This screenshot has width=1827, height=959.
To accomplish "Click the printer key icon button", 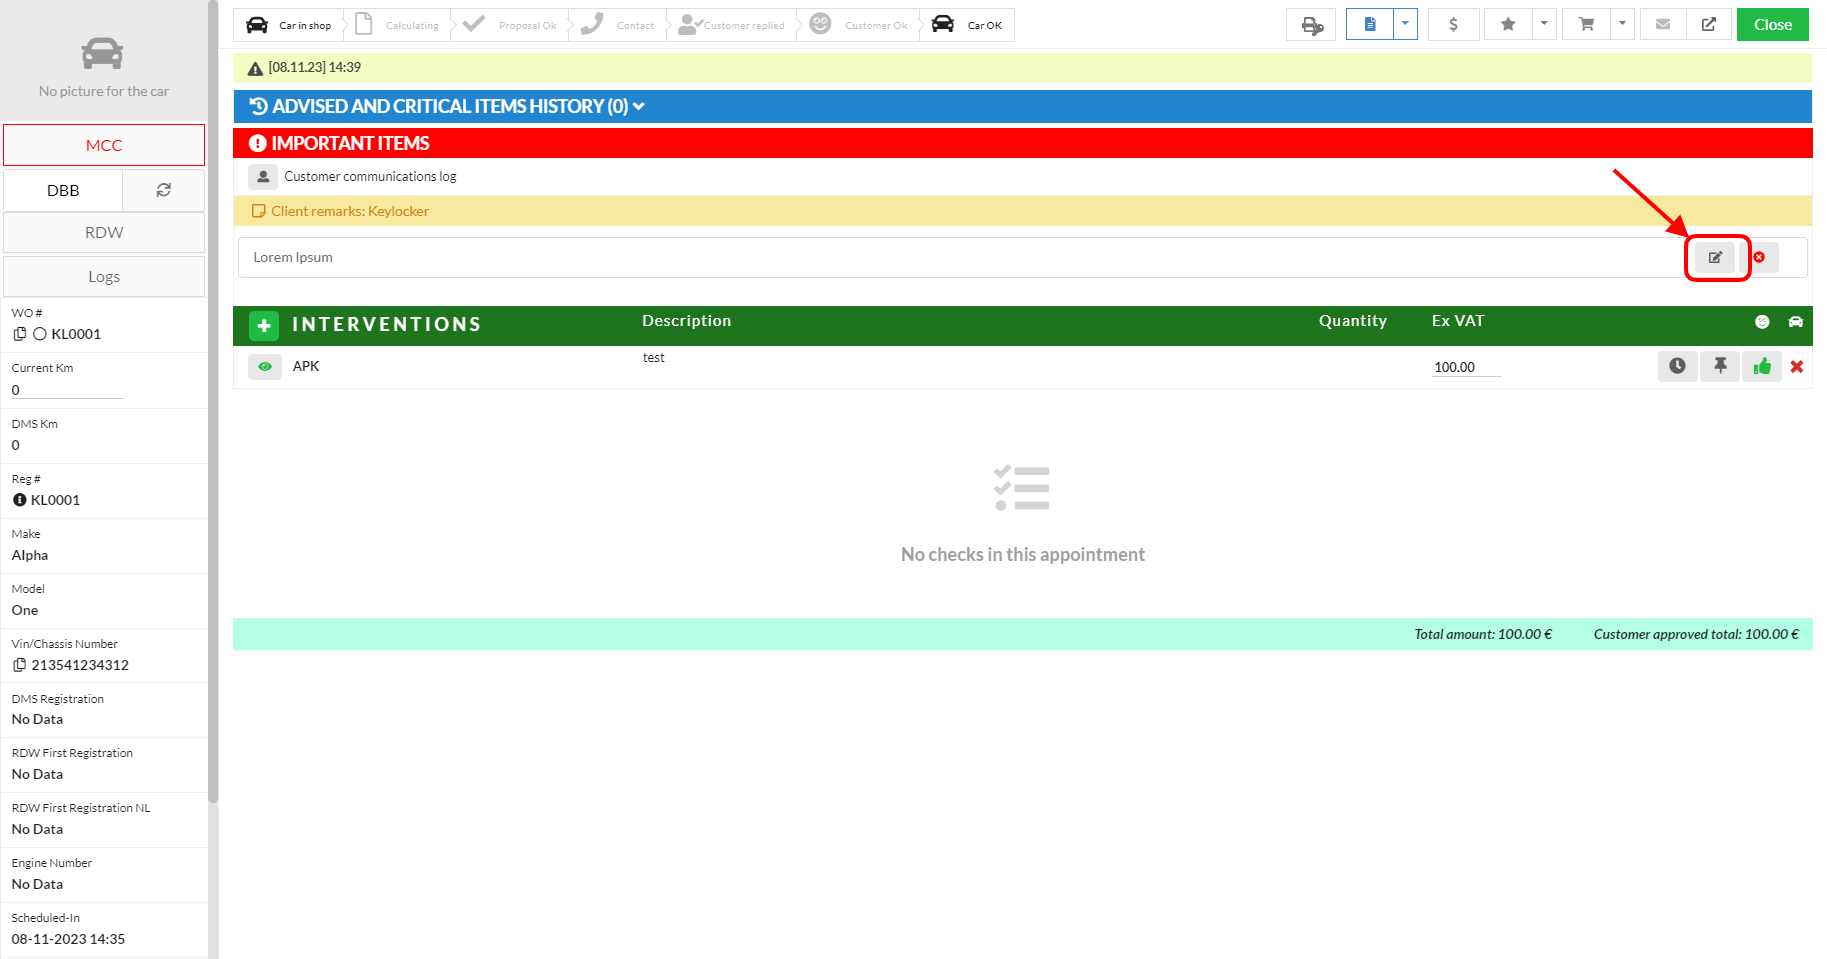I will [1311, 25].
